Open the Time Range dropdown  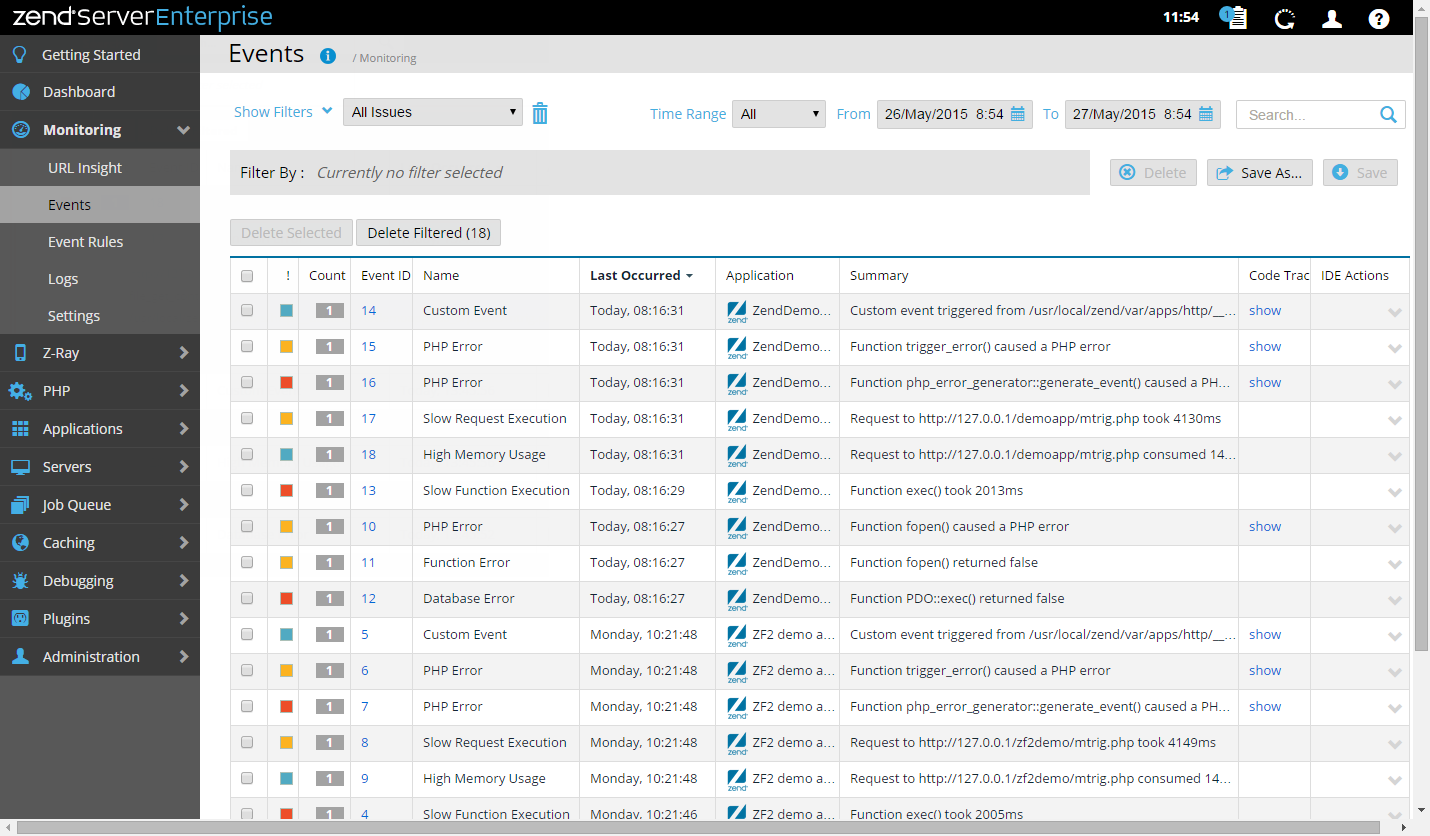pos(778,114)
